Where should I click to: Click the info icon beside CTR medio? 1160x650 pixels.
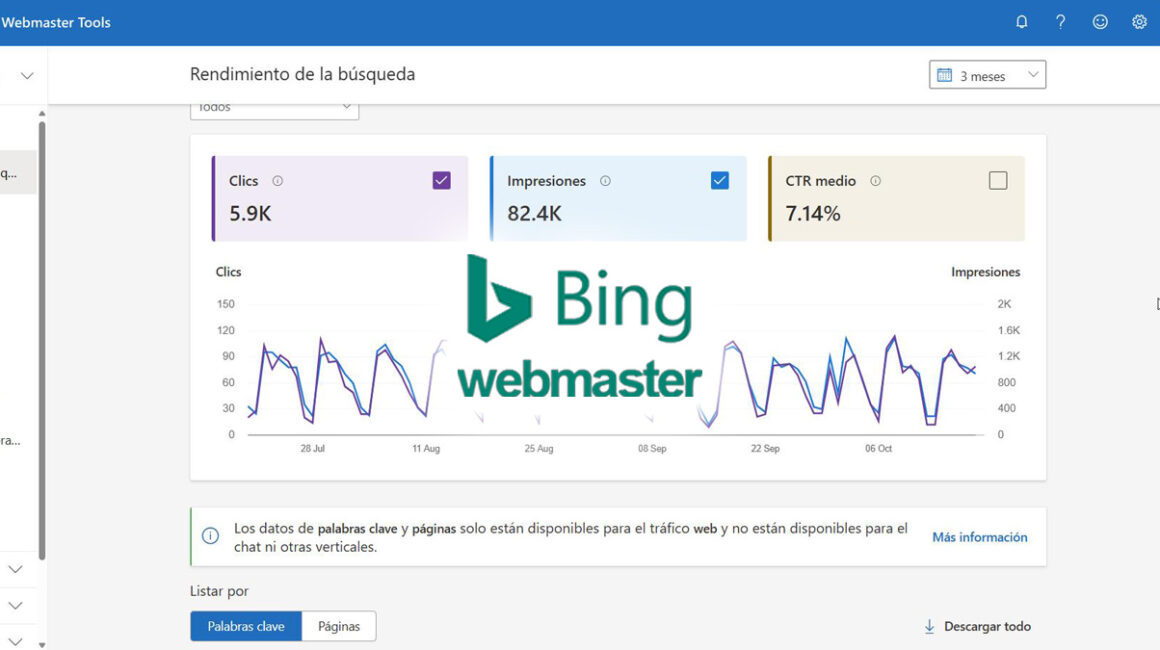click(x=875, y=181)
